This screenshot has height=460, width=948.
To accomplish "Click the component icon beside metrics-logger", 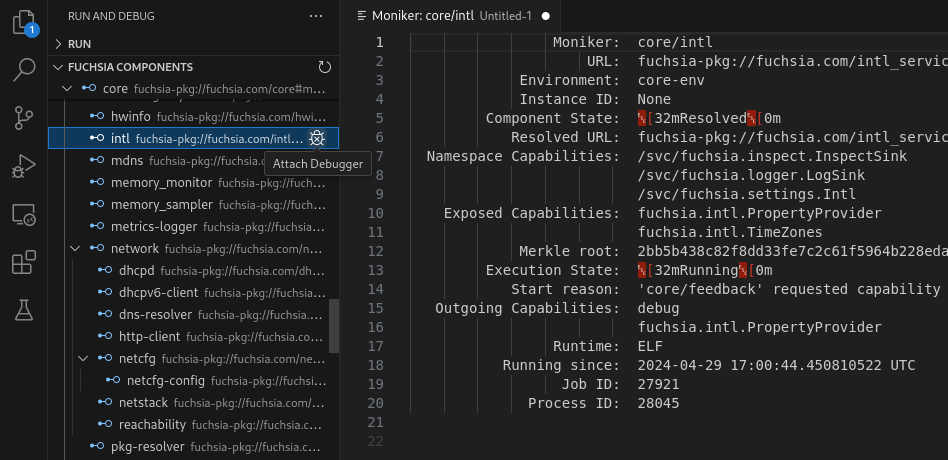I will coord(96,227).
